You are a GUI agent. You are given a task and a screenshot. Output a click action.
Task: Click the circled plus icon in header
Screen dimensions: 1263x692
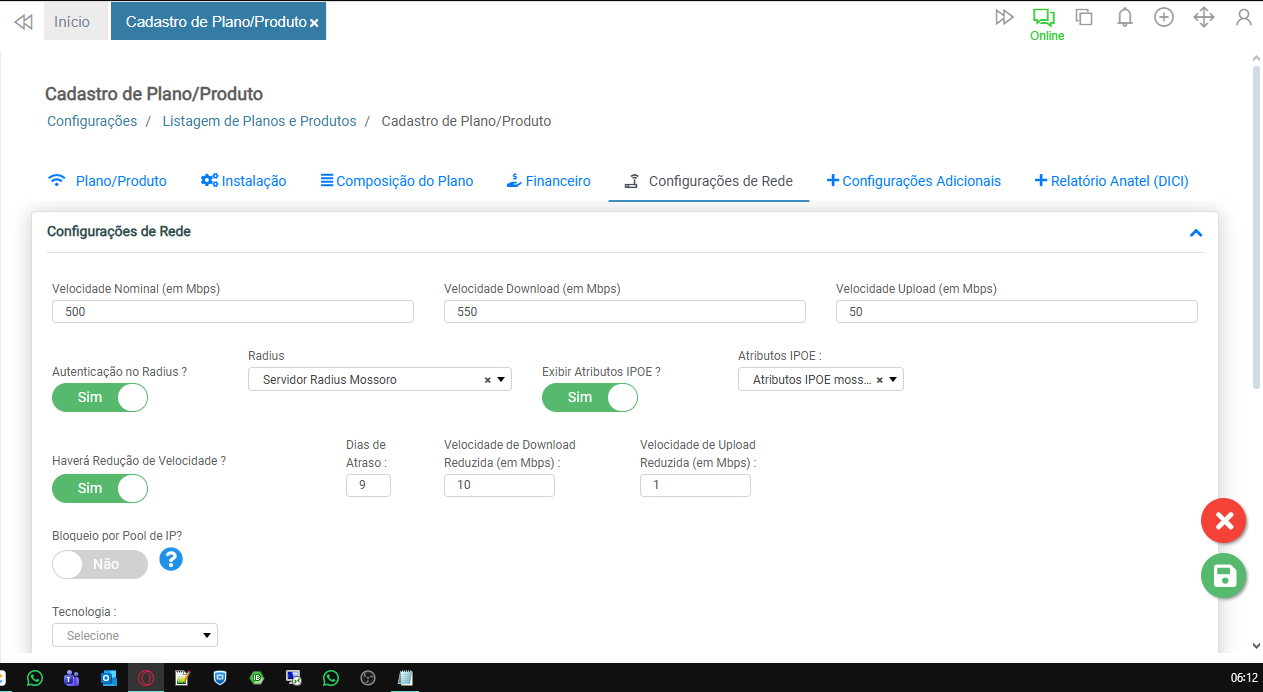(1164, 18)
